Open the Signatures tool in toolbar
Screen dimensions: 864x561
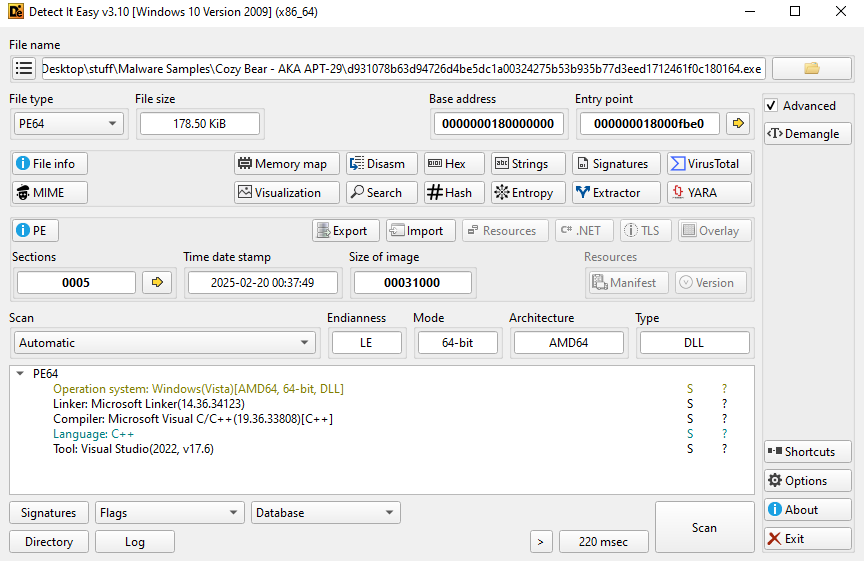tap(616, 164)
